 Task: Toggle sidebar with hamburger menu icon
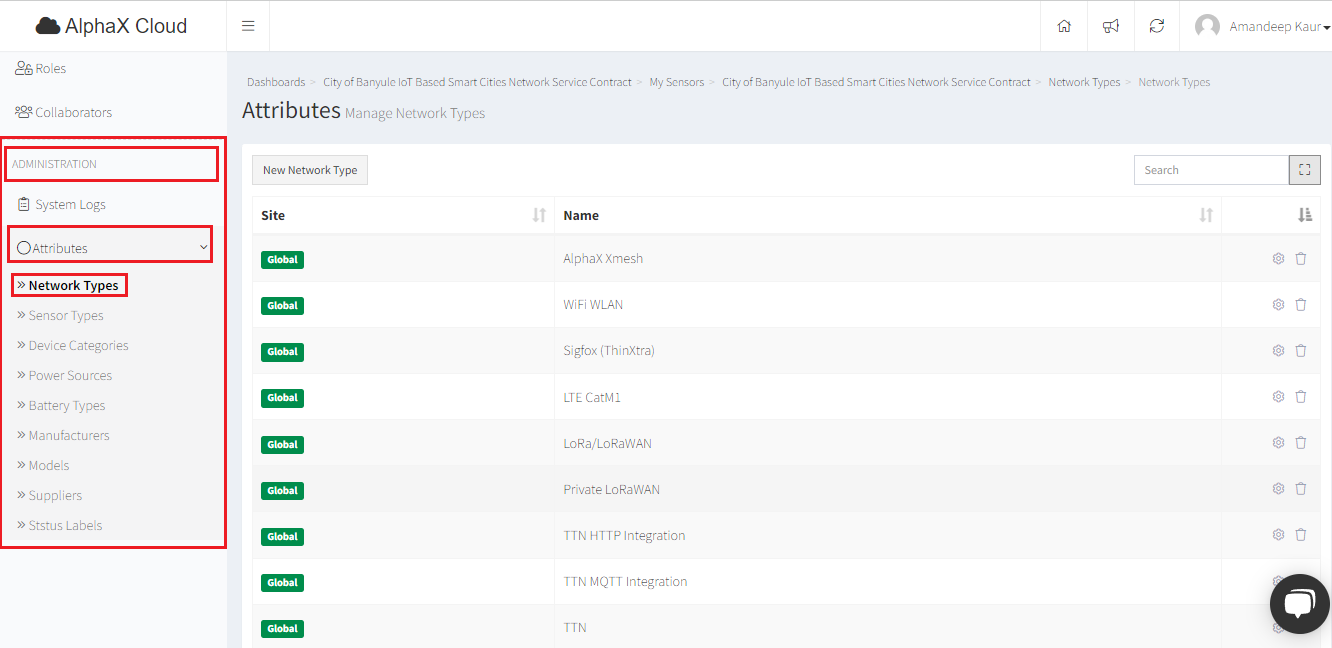click(x=248, y=26)
